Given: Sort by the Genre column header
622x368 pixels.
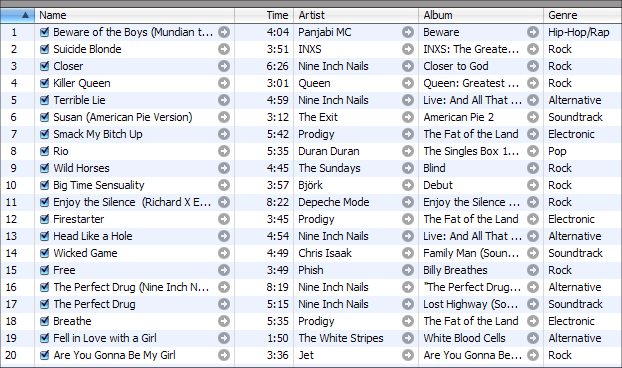Looking at the screenshot, I should click(x=582, y=15).
